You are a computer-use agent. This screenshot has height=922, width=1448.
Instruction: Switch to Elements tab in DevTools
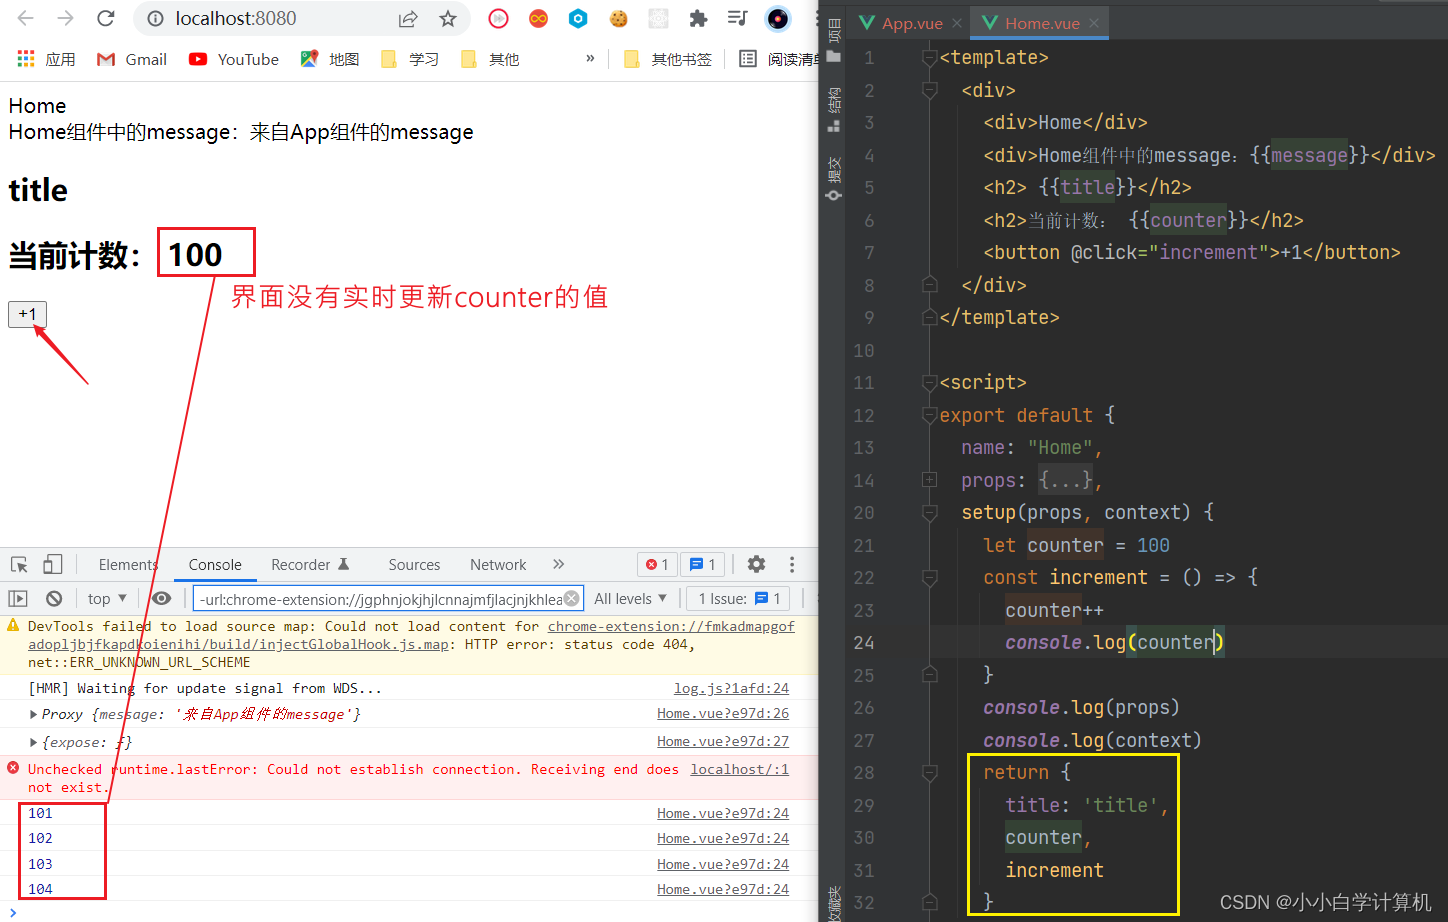pos(128,565)
